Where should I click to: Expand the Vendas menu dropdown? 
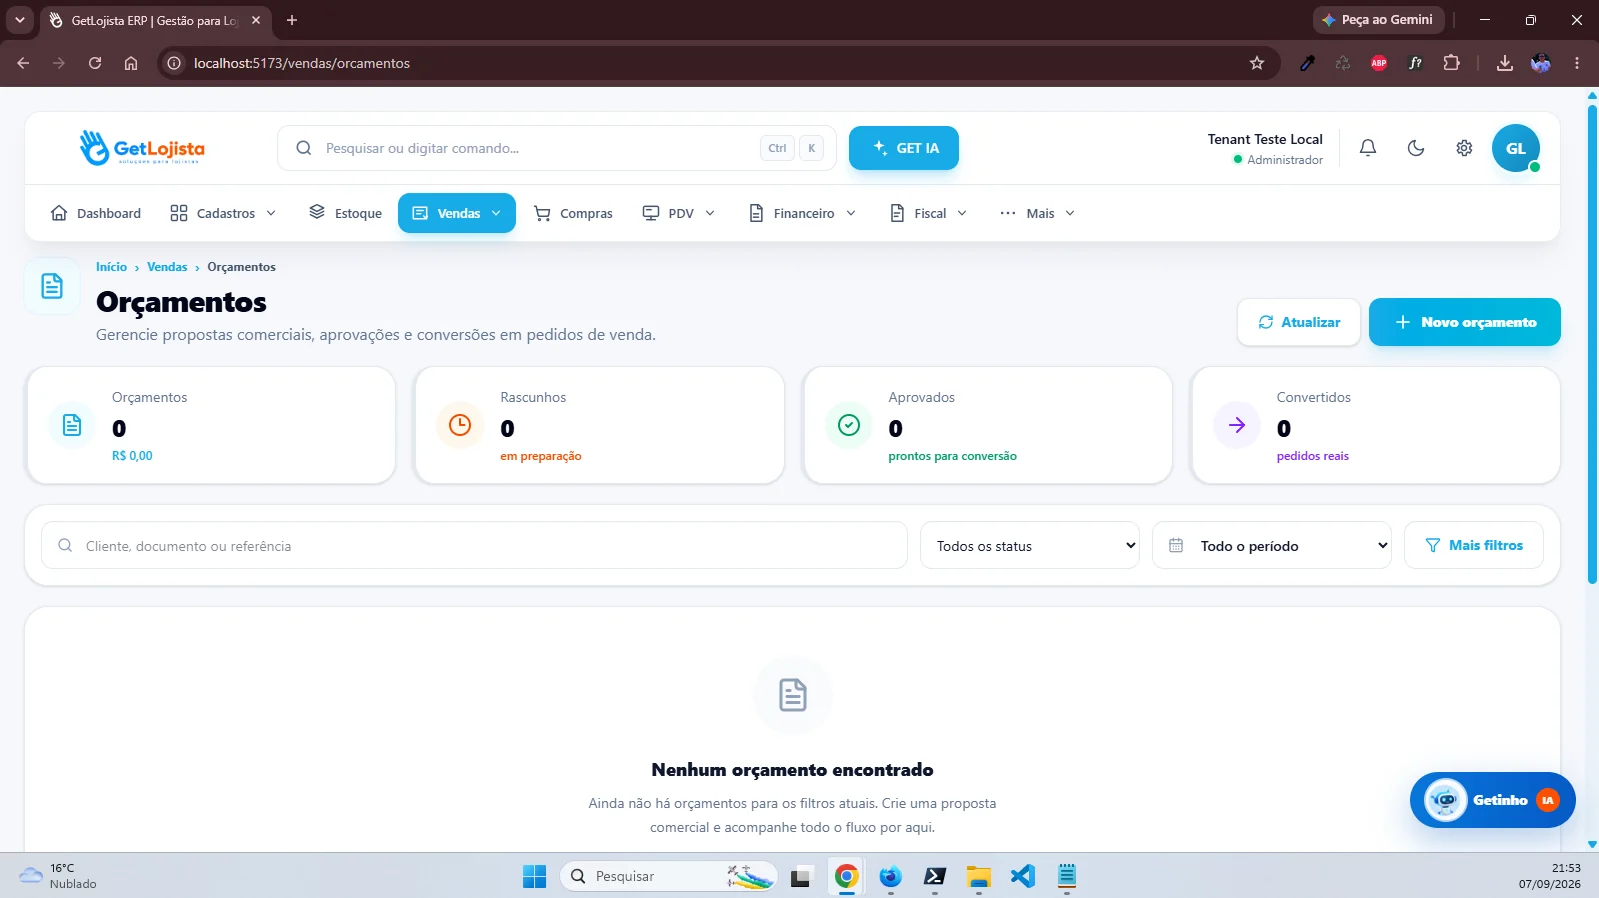pyautogui.click(x=457, y=213)
